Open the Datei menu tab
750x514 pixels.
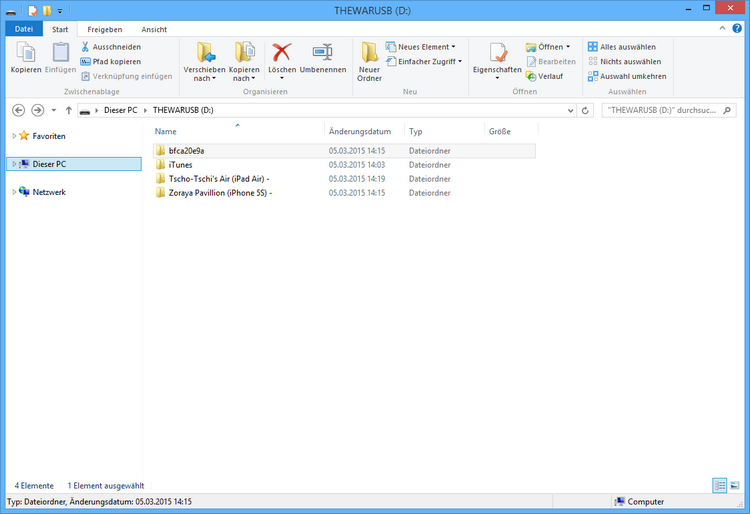(x=24, y=29)
